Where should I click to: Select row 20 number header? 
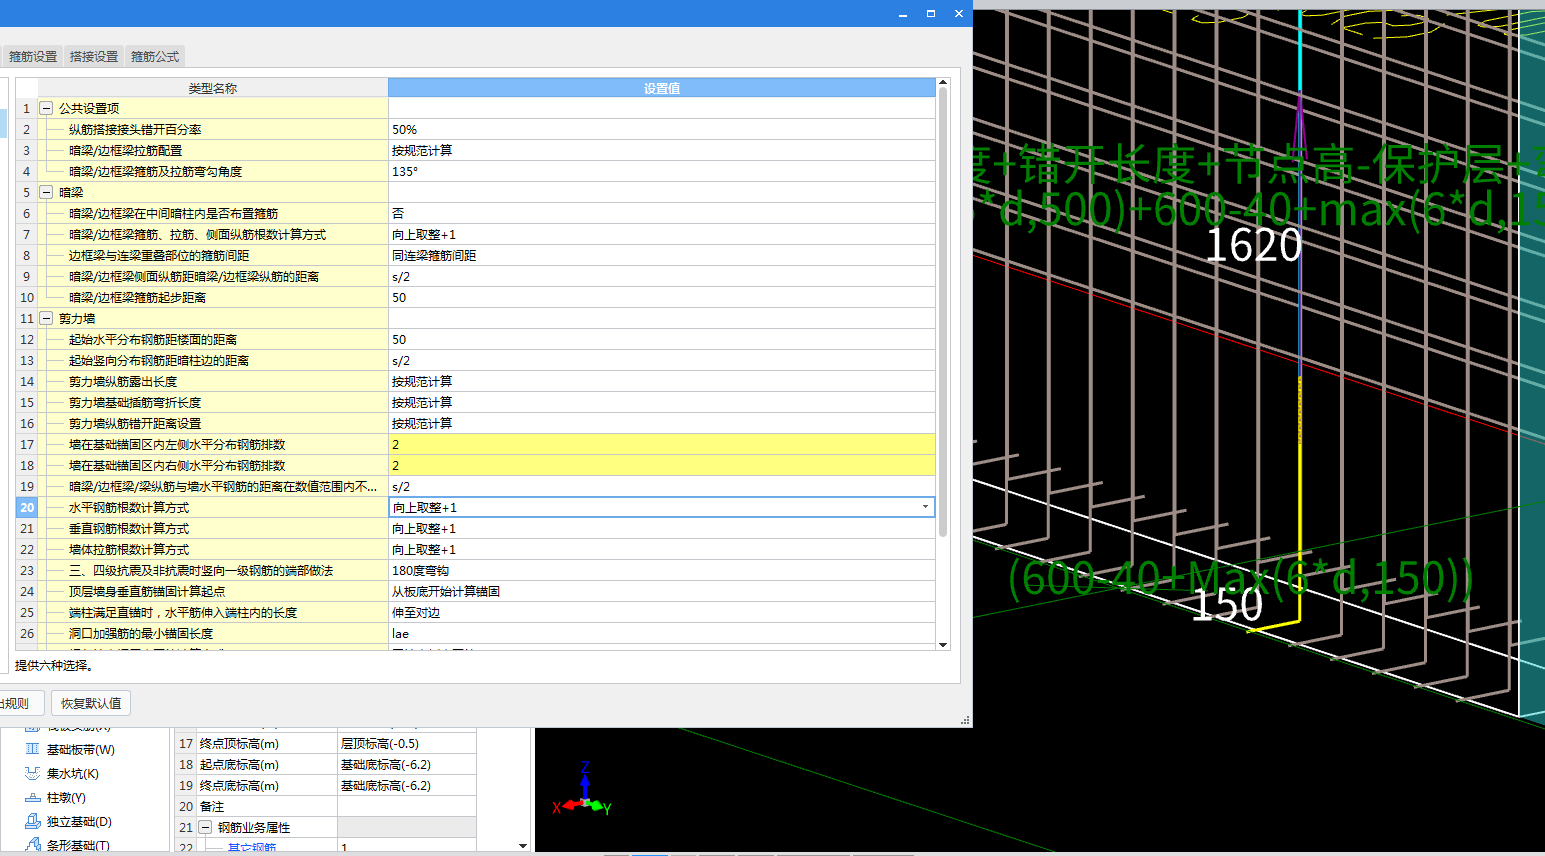click(27, 507)
